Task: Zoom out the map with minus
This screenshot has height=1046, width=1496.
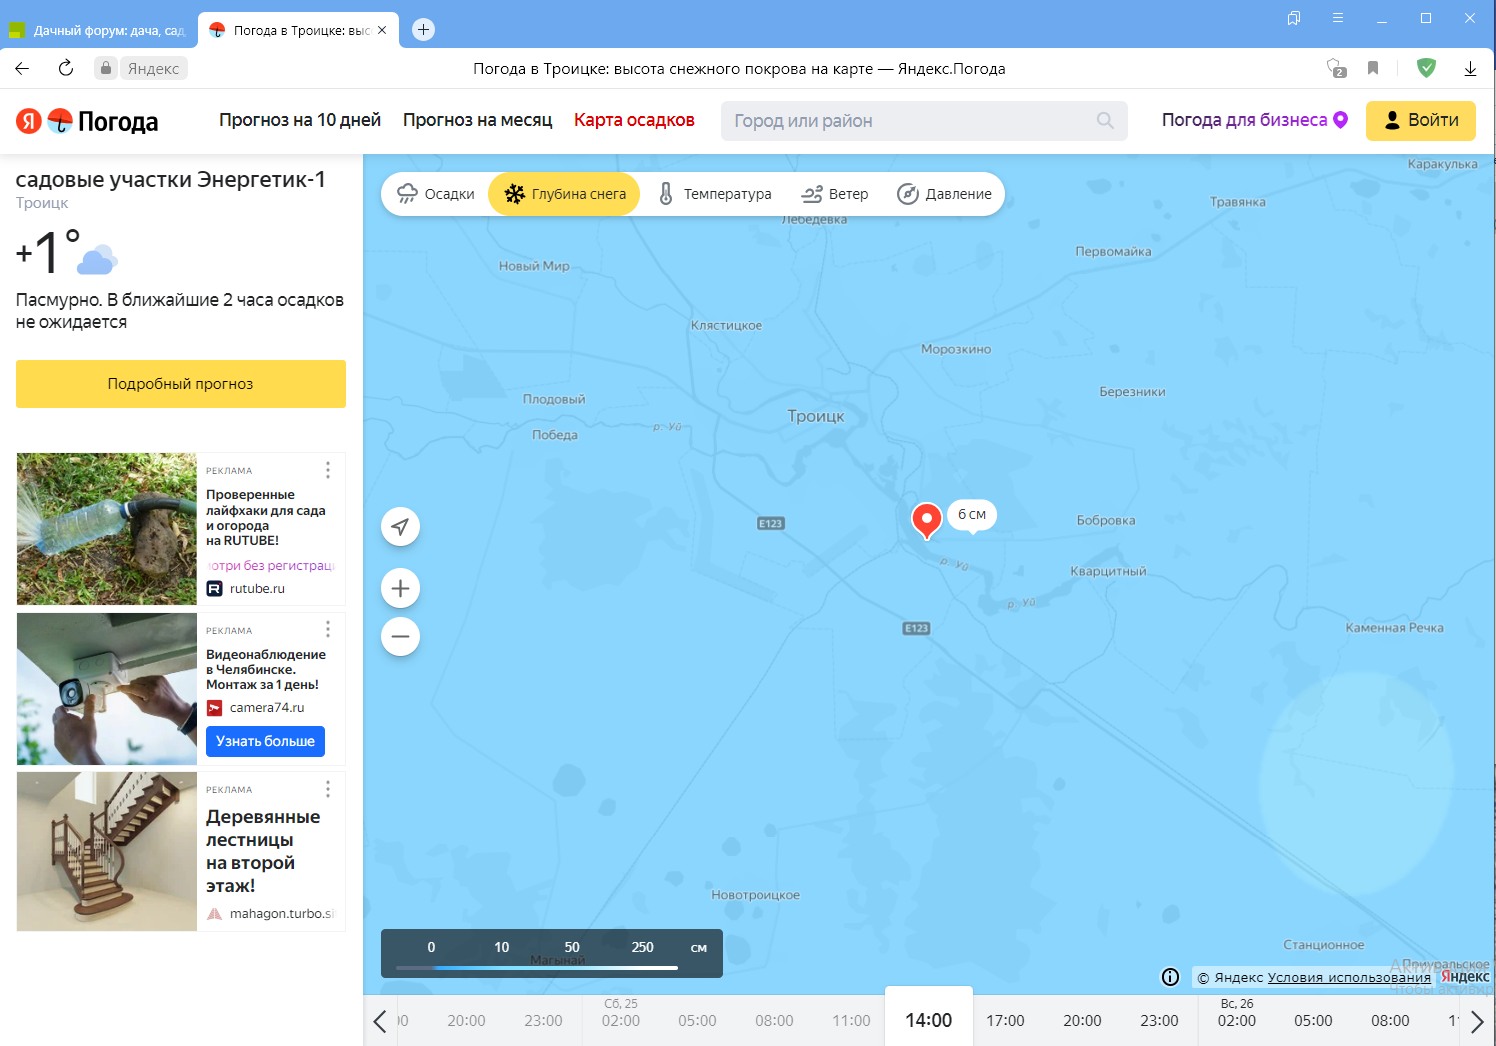Action: [x=400, y=636]
